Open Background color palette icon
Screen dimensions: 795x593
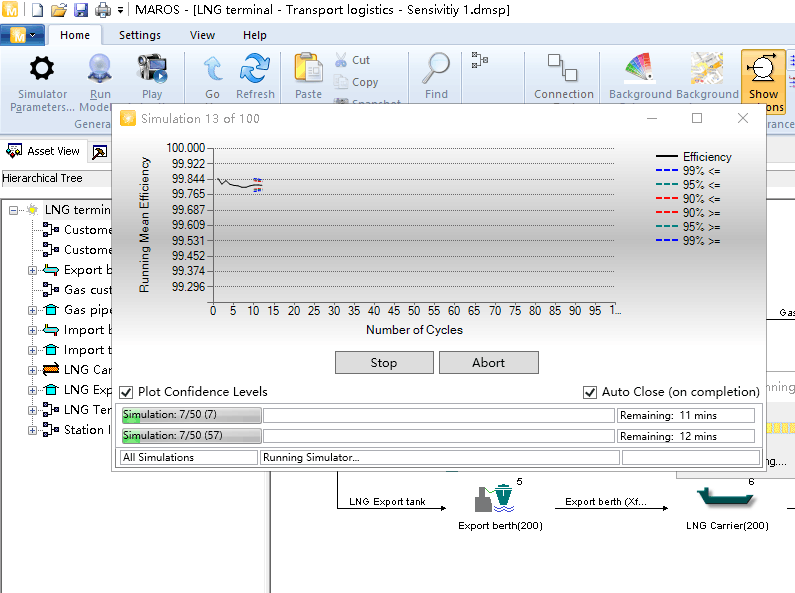click(x=640, y=68)
